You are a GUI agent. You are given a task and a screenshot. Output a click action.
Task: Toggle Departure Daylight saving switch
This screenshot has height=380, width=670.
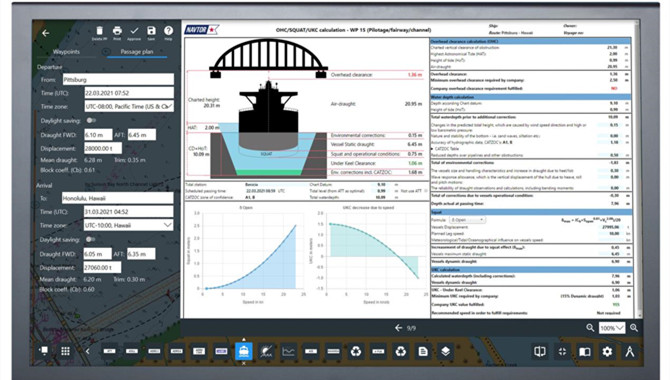[91, 121]
